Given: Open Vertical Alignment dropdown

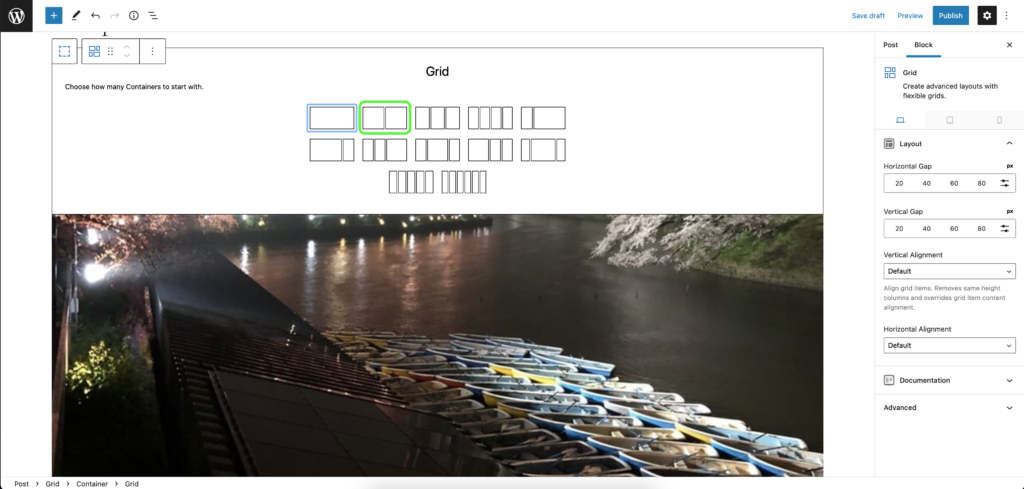Looking at the screenshot, I should [x=950, y=271].
